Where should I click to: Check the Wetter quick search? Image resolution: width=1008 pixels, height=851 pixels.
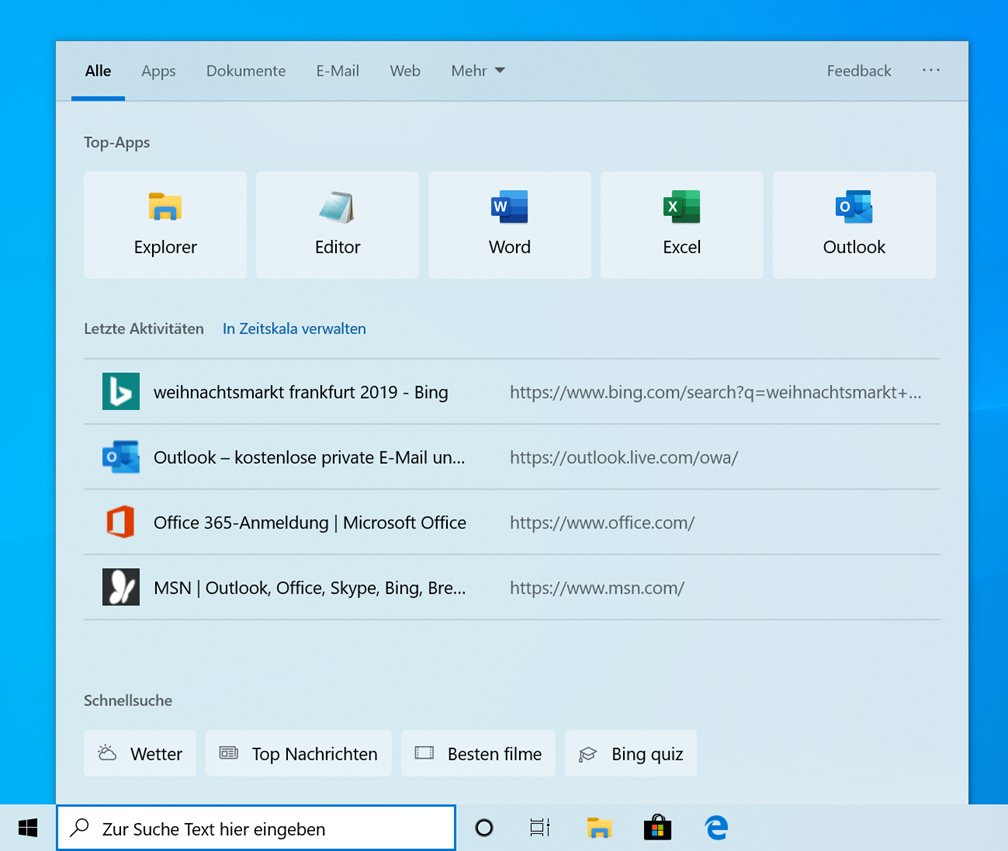[139, 753]
